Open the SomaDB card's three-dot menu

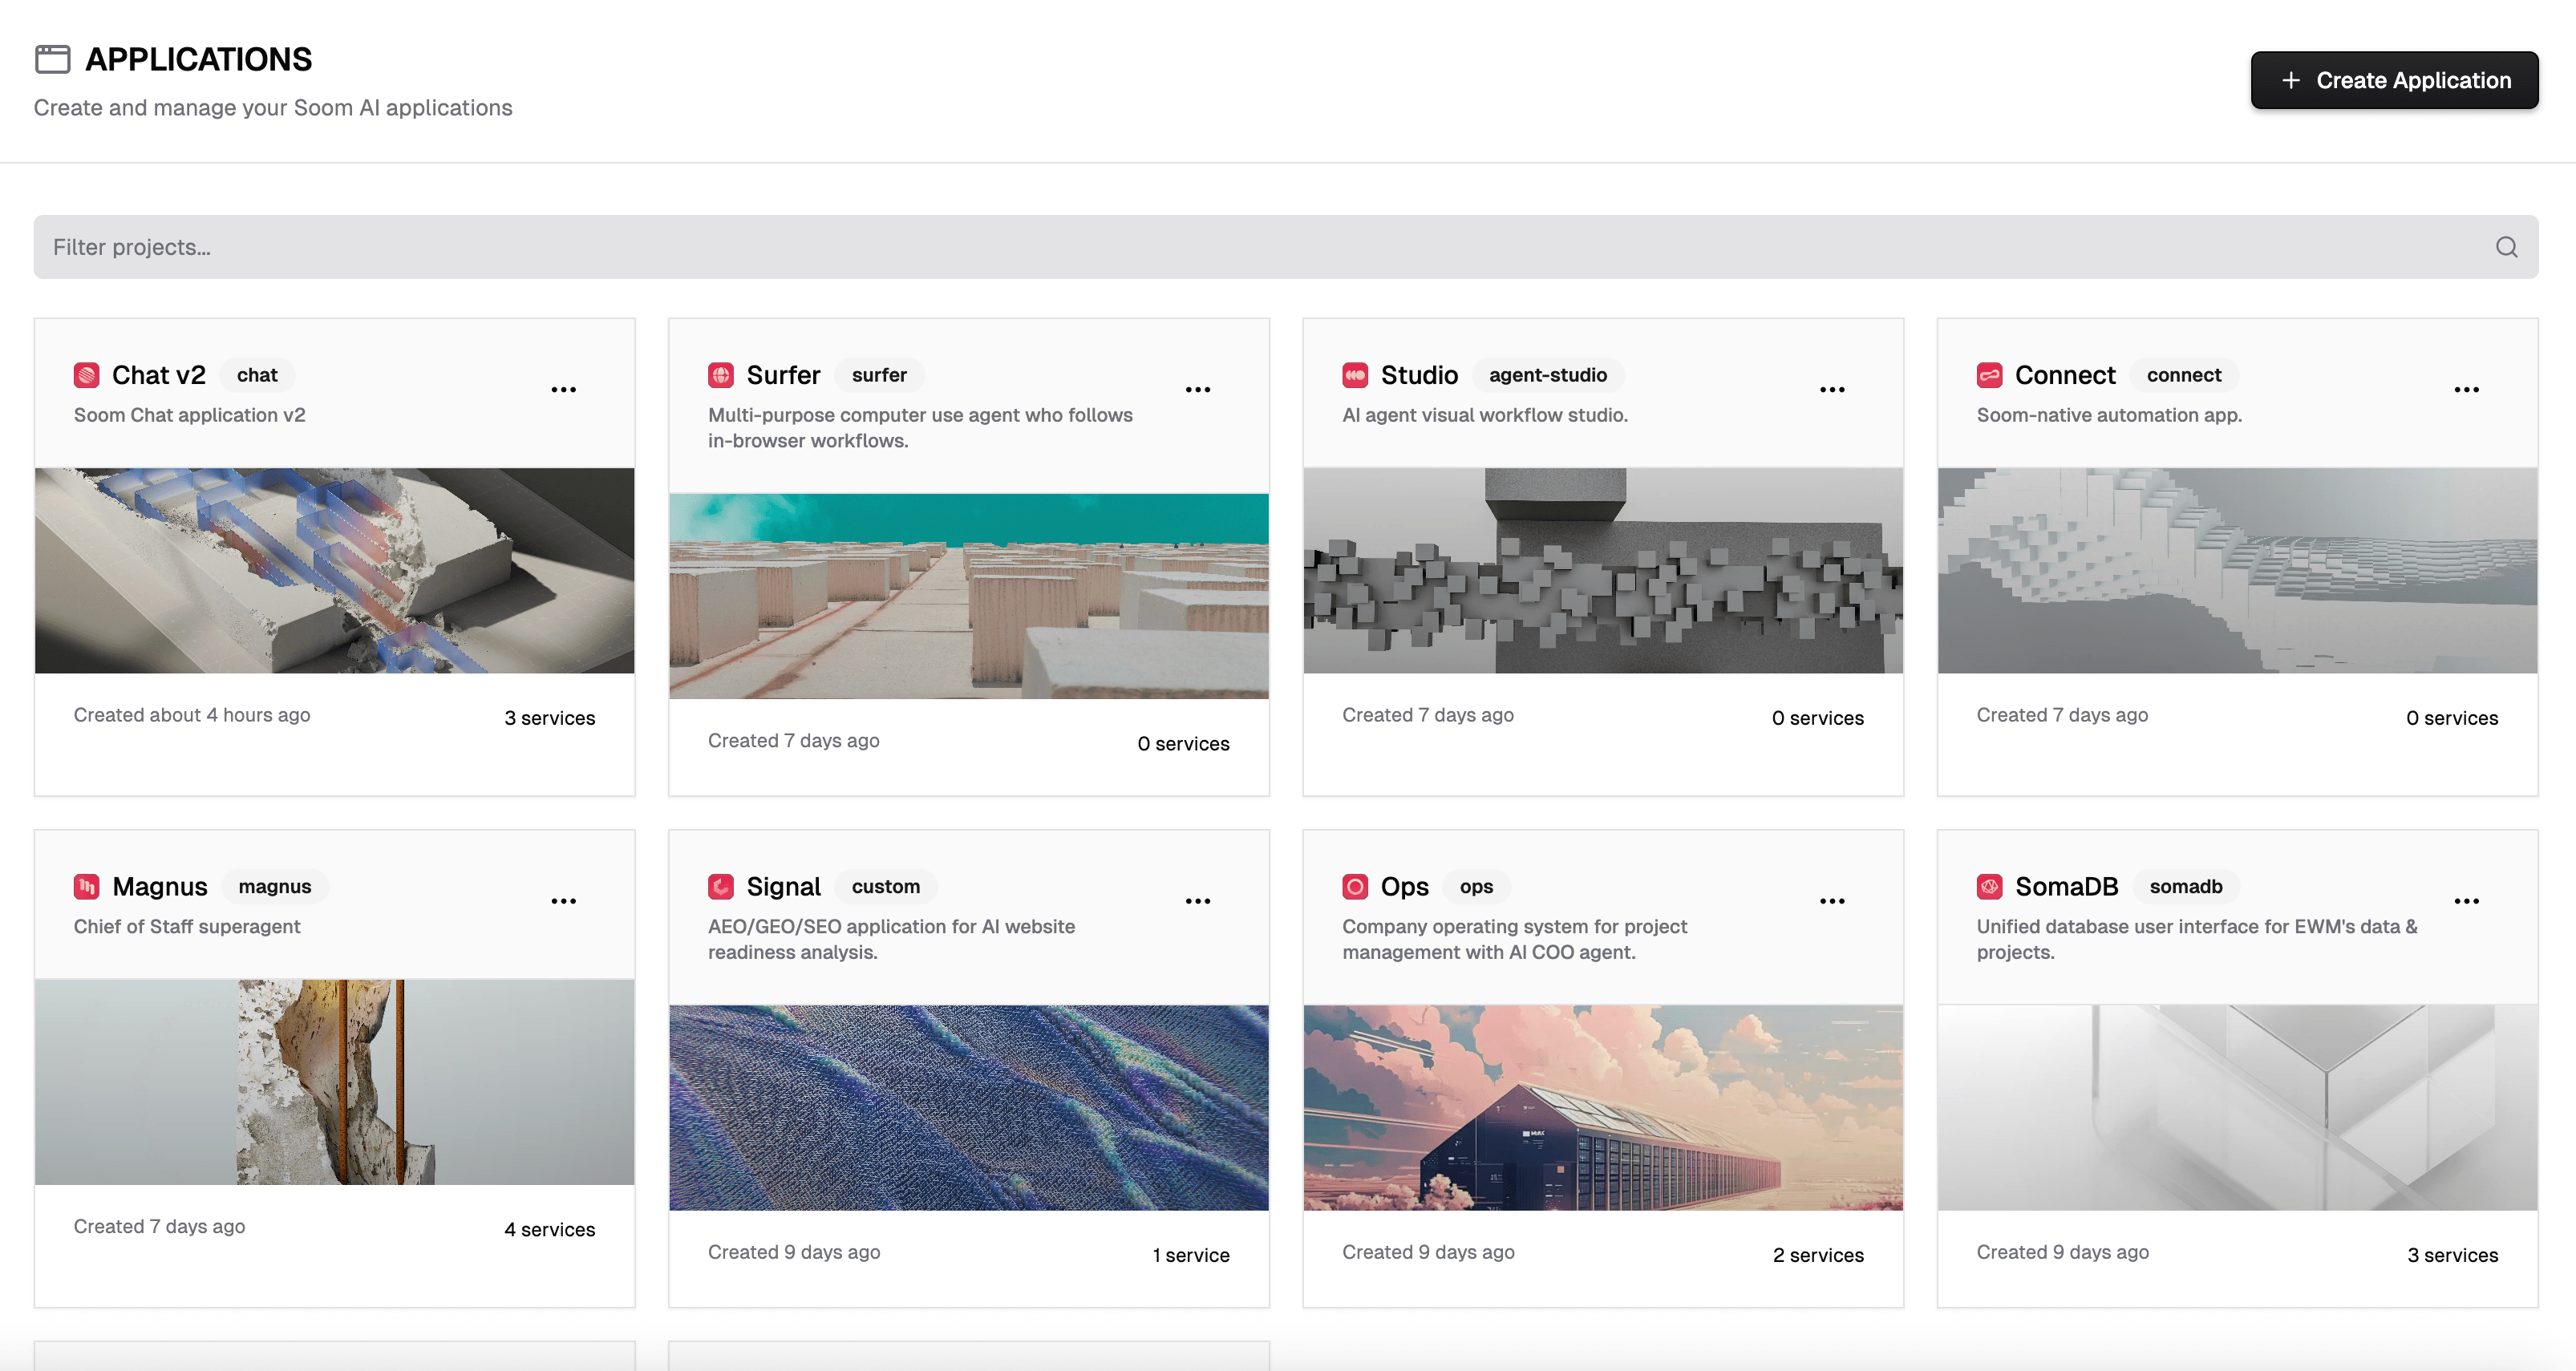pyautogui.click(x=2466, y=901)
